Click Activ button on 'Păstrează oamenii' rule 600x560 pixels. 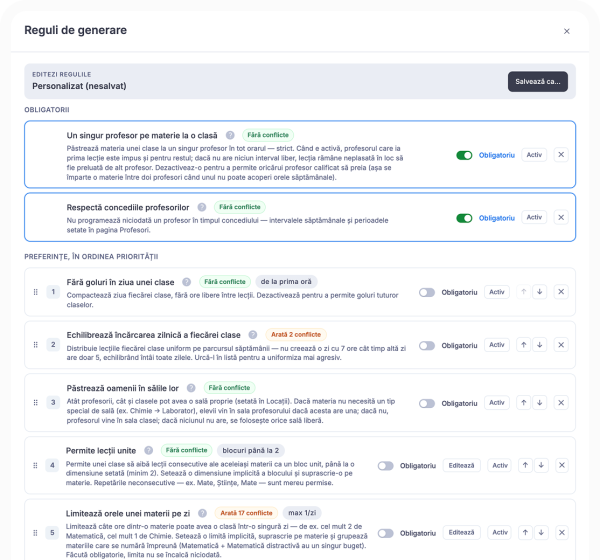click(x=497, y=403)
